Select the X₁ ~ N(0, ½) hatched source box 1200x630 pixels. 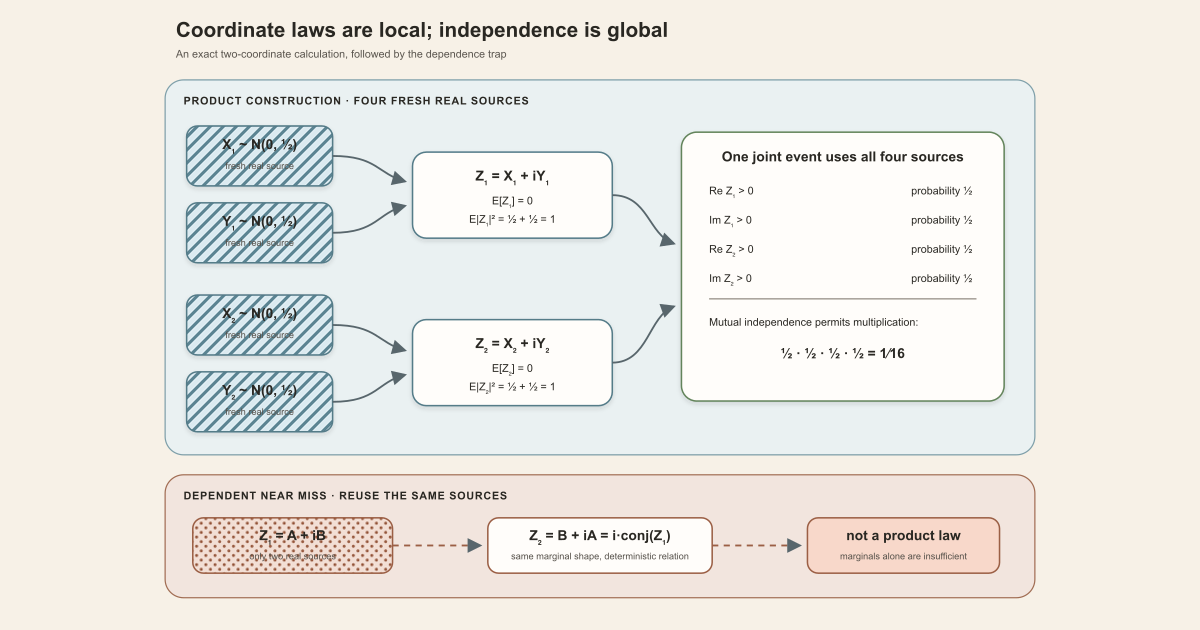[x=260, y=156]
